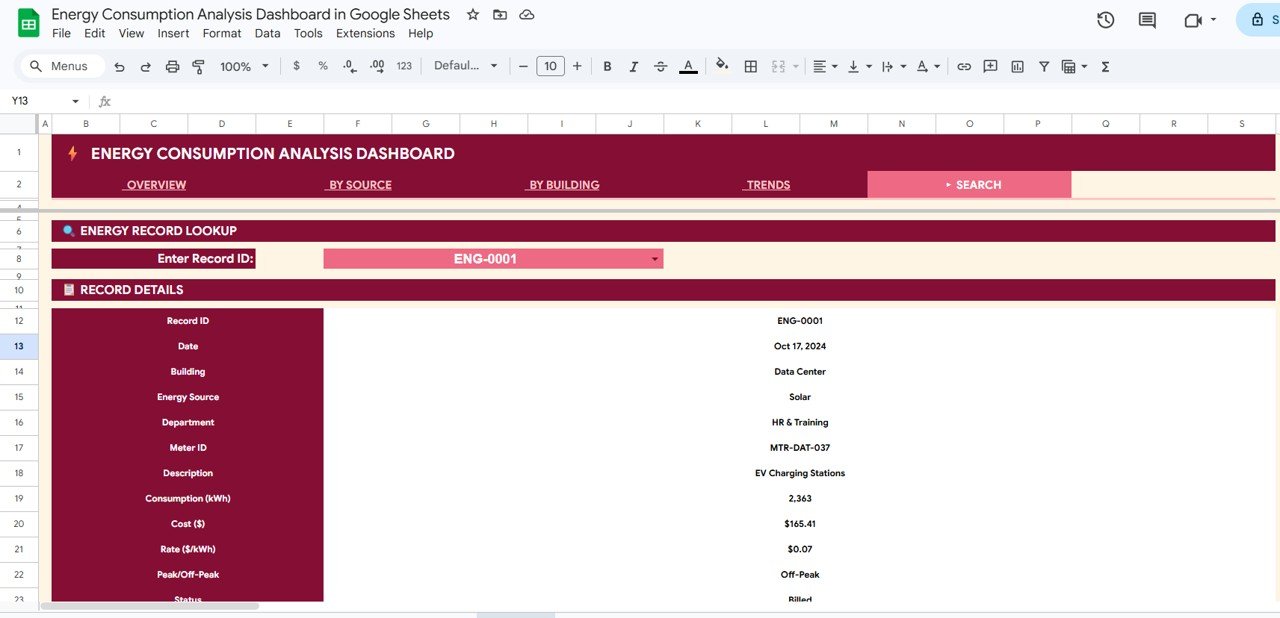Insert a comment with the comment icon
Viewport: 1280px width, 618px height.
pos(989,66)
